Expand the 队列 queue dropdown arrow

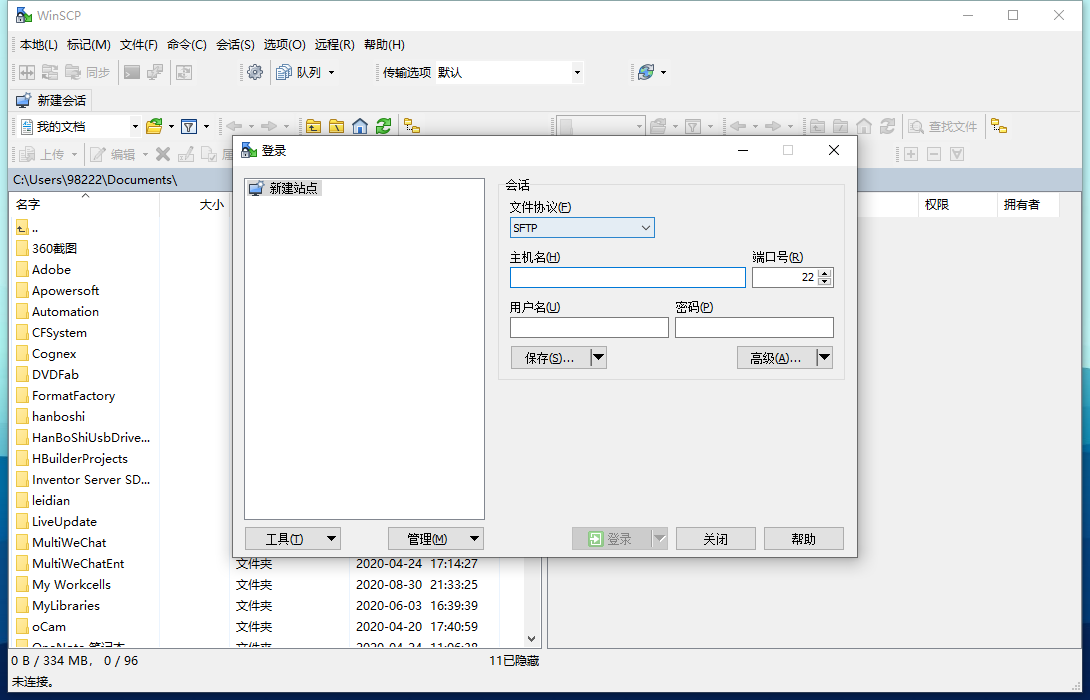click(x=332, y=72)
